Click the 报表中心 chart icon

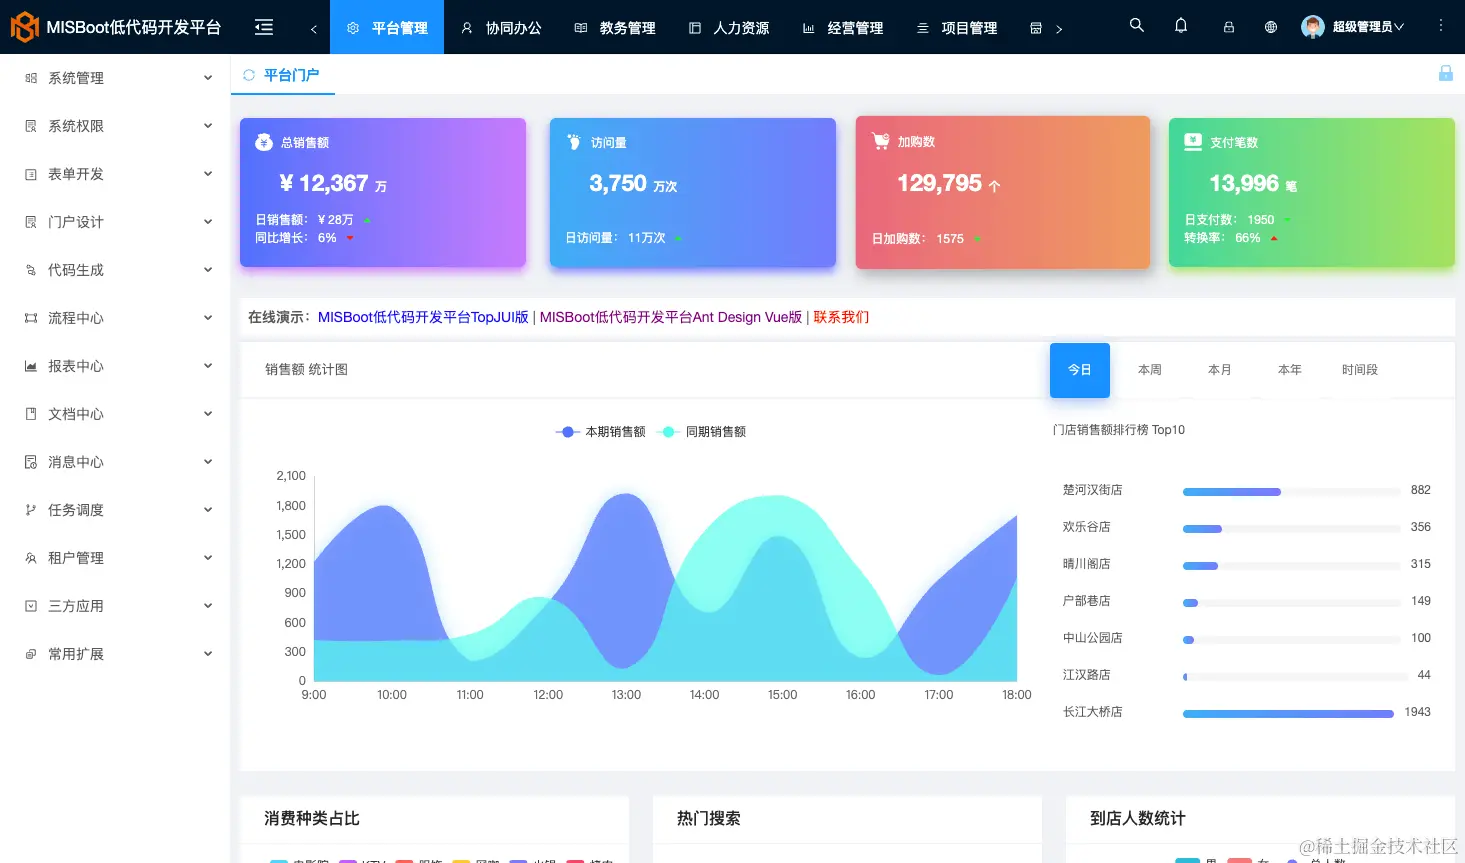(x=31, y=366)
